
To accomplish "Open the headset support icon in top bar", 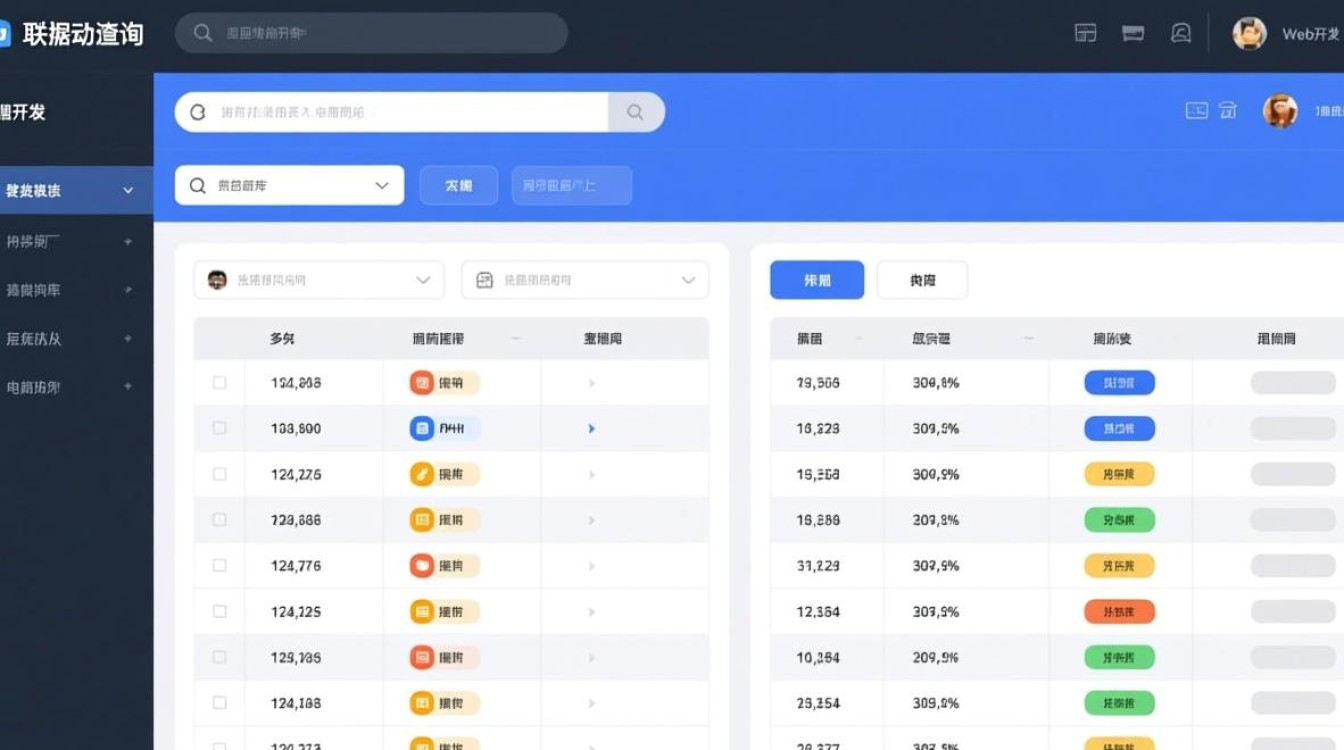I will point(1181,33).
